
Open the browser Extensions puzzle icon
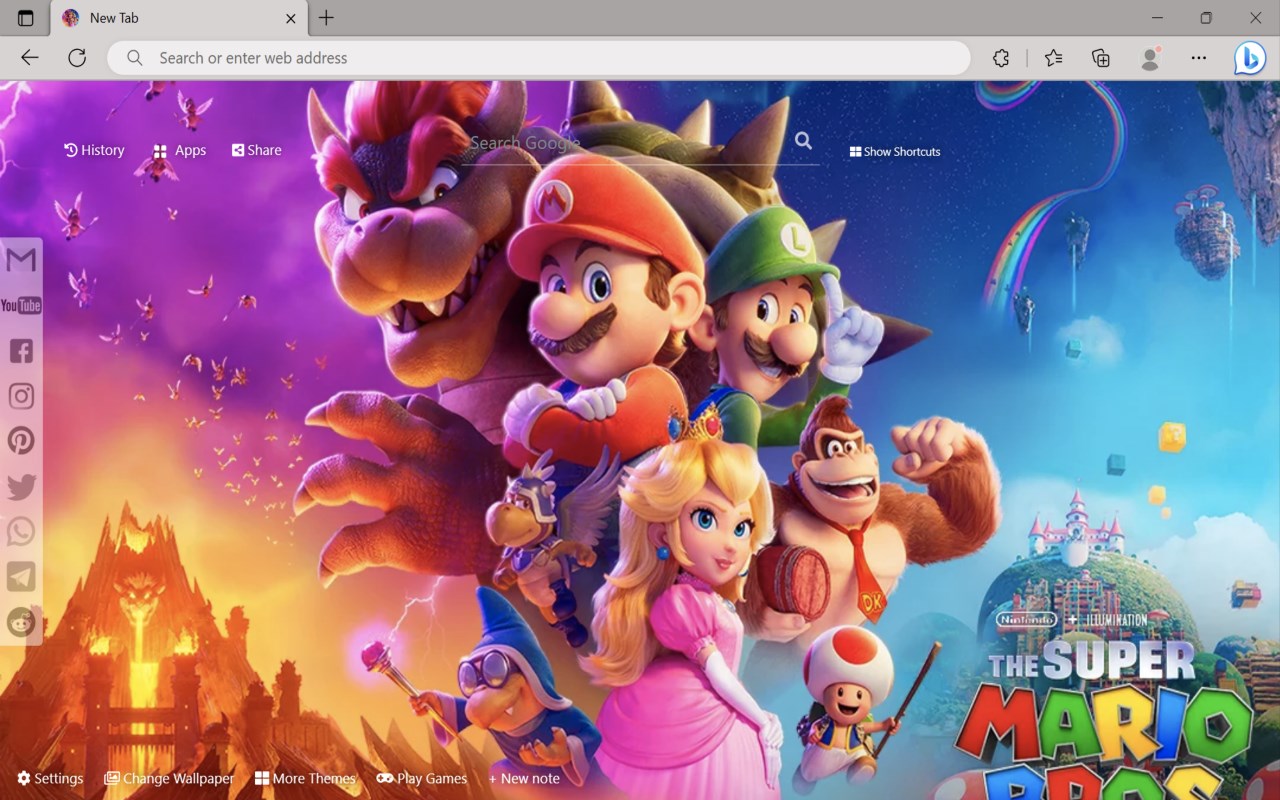coord(1001,58)
